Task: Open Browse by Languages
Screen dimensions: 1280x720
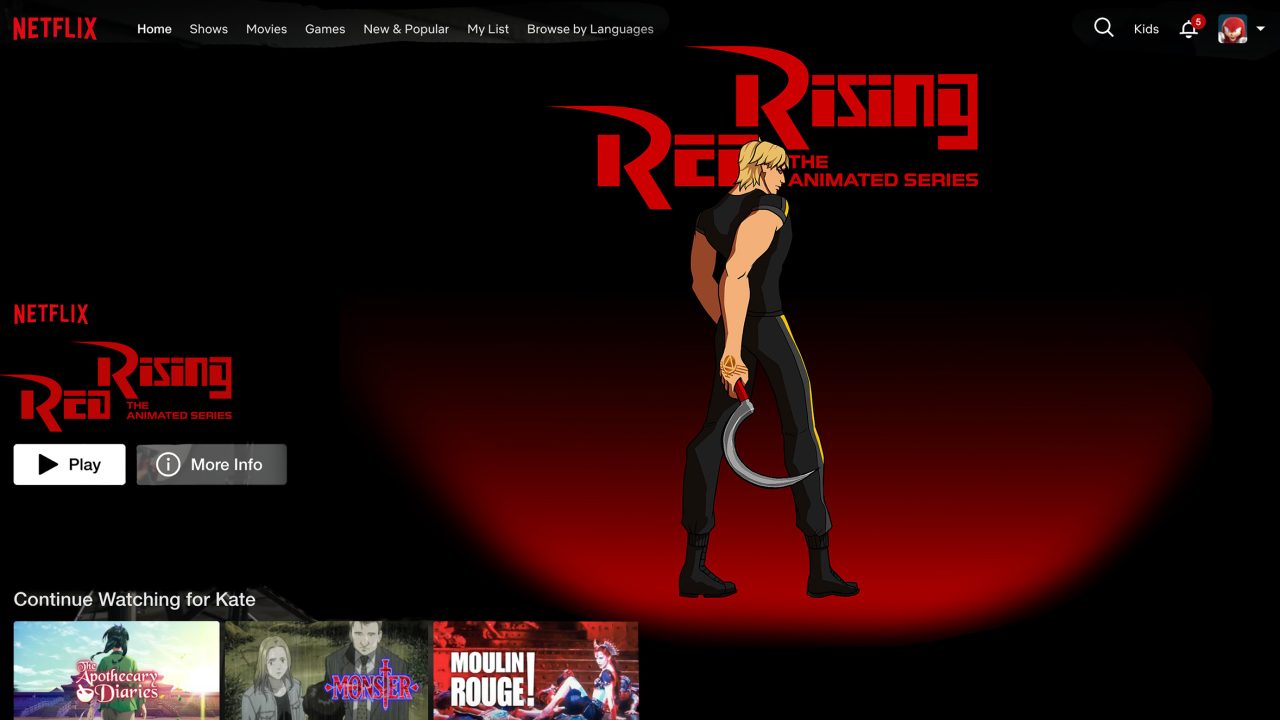Action: pos(590,29)
